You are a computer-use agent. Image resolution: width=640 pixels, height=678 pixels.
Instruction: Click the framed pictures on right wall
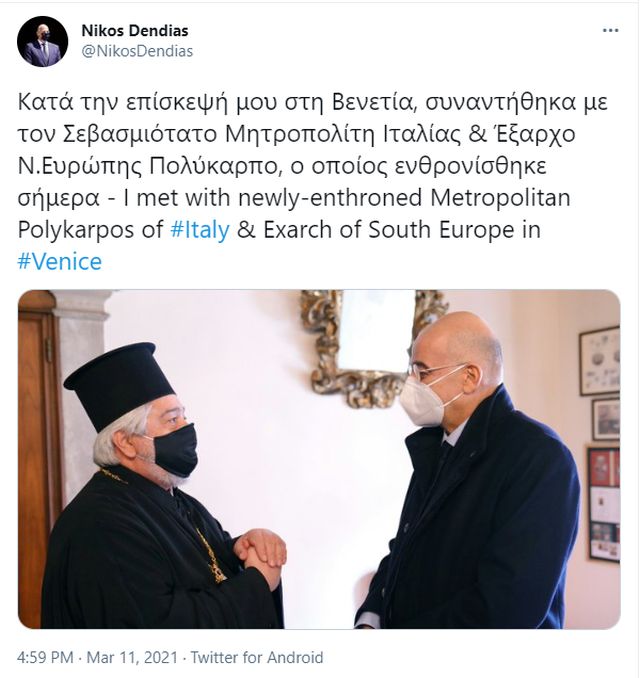tap(600, 444)
